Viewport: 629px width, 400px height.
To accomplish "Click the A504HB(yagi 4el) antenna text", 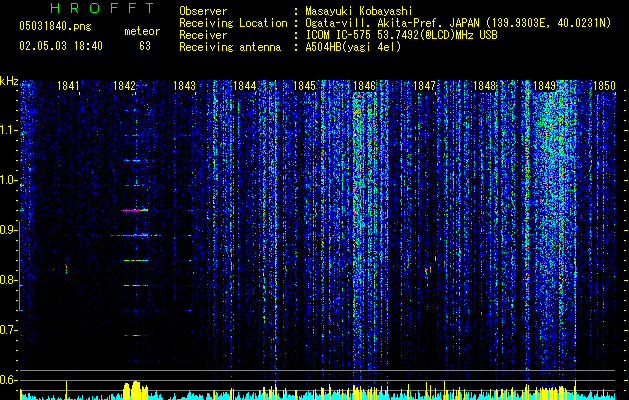I will point(353,47).
